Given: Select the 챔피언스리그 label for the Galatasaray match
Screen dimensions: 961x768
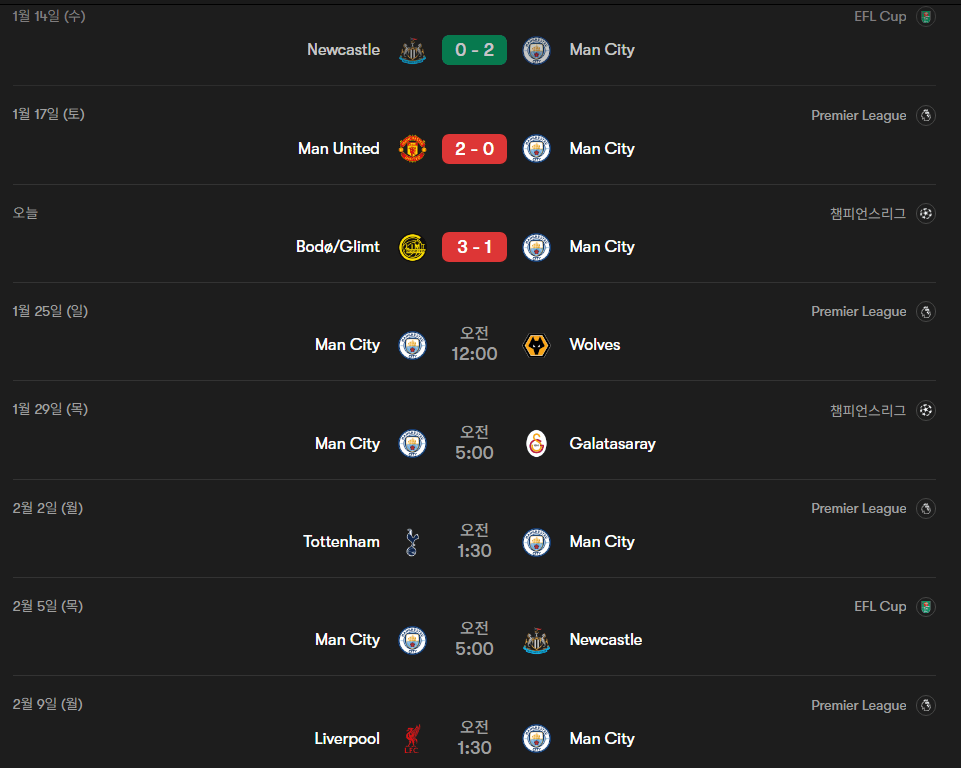Looking at the screenshot, I should (867, 410).
